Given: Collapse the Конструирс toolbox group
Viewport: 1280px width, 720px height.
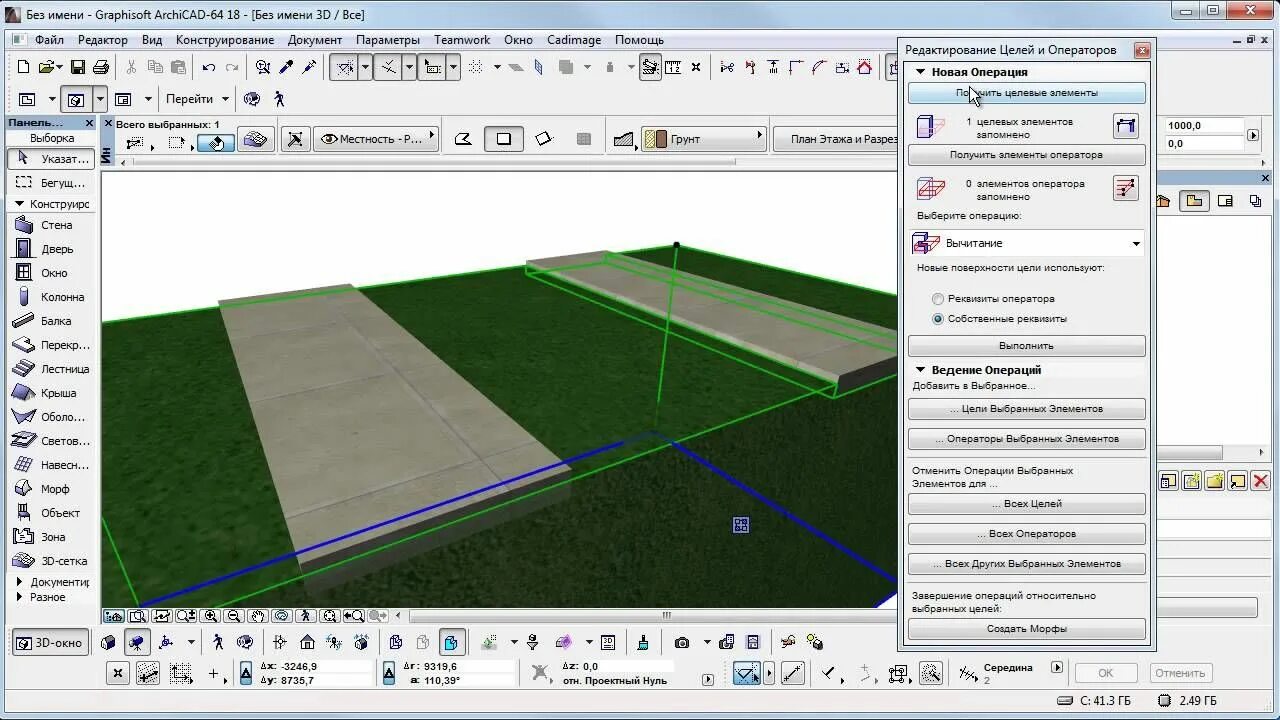Looking at the screenshot, I should pos(19,204).
